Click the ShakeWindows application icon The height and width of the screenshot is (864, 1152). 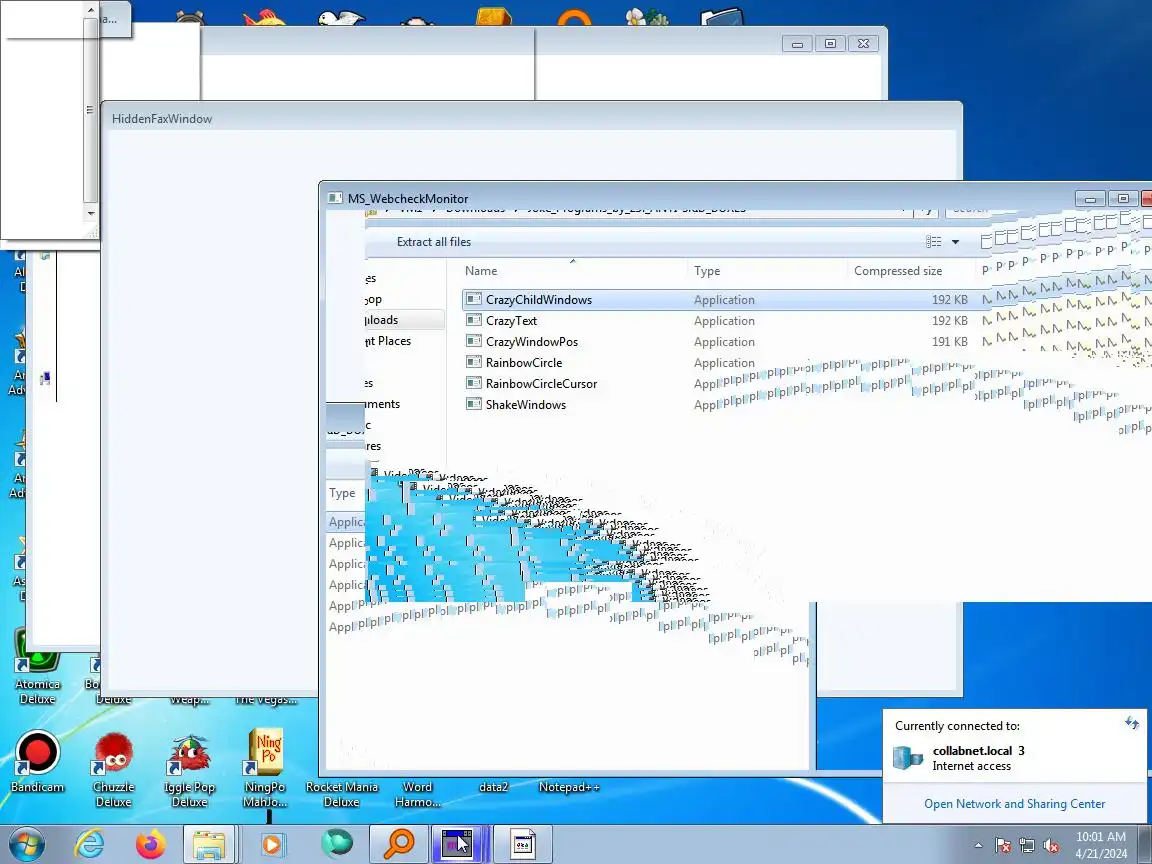(x=474, y=405)
